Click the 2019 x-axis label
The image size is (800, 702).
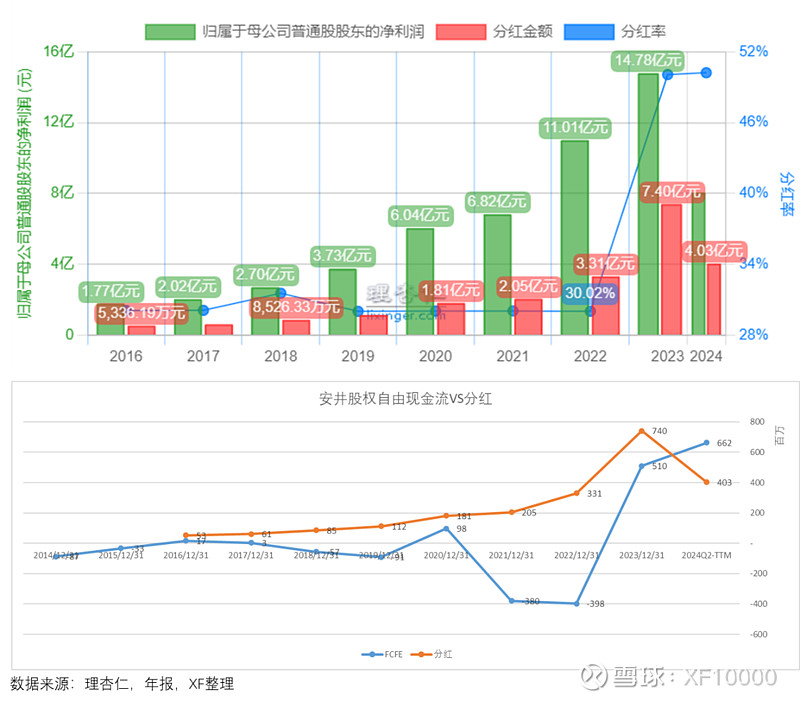tap(358, 356)
